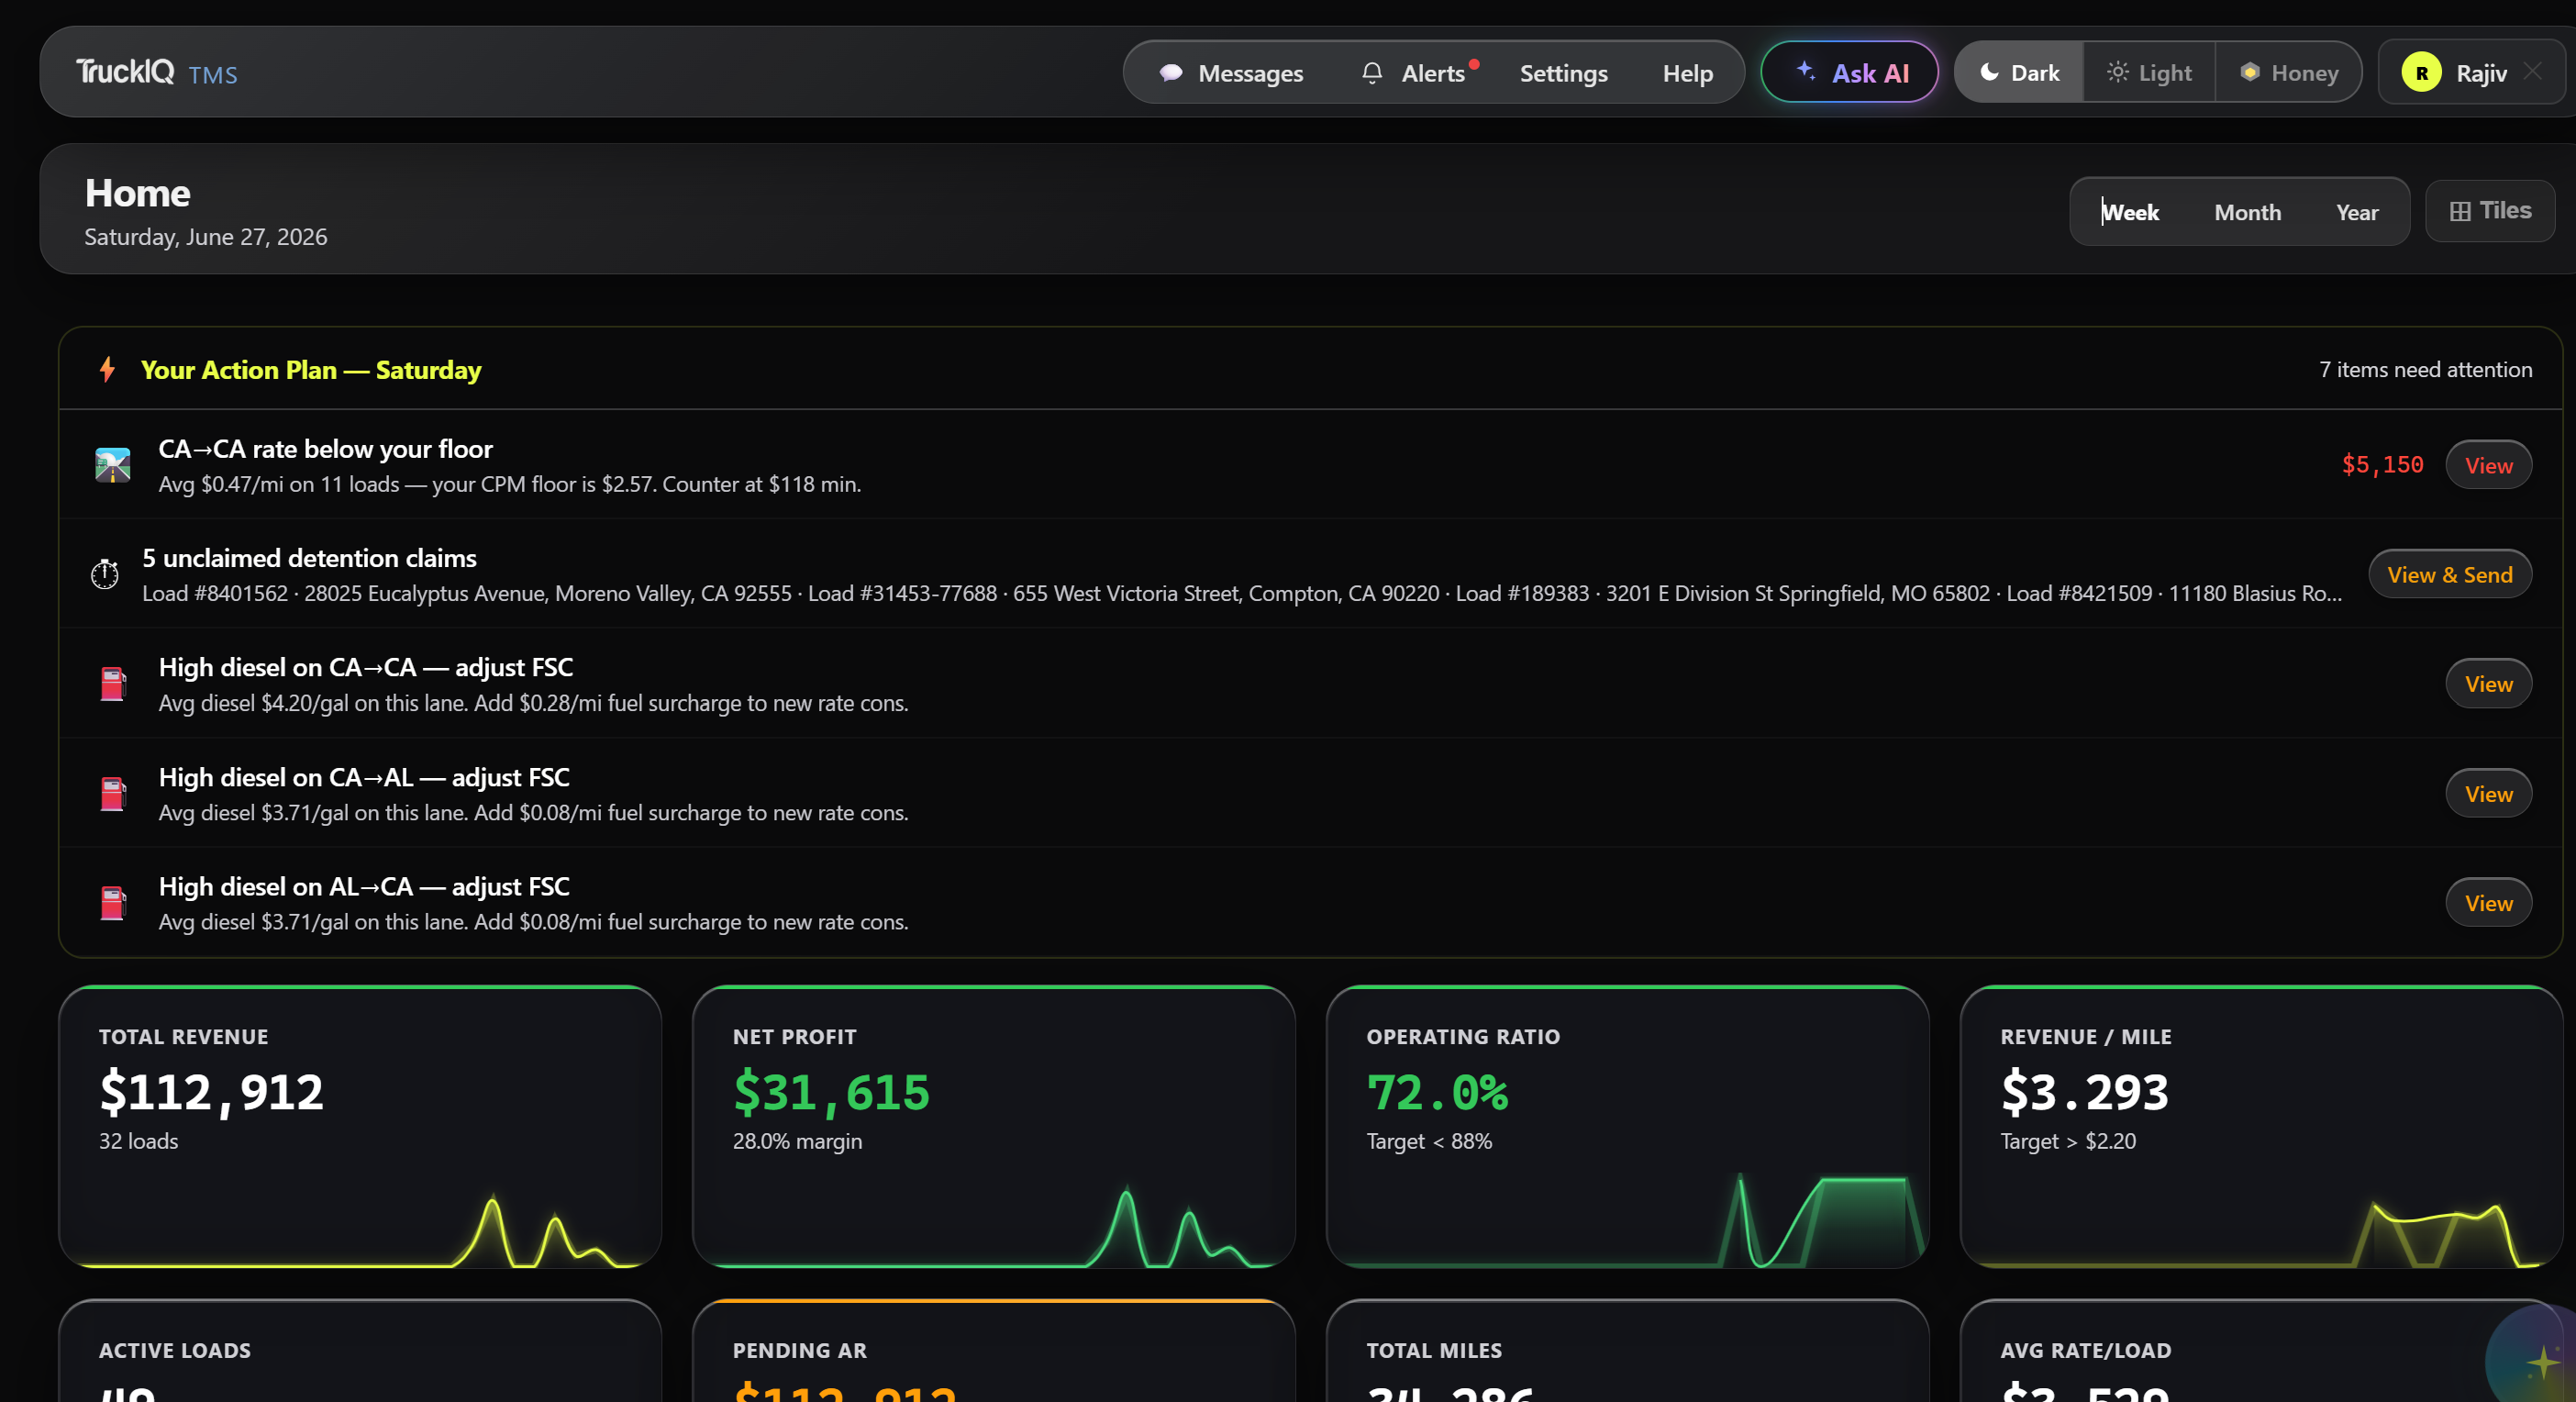Image resolution: width=2576 pixels, height=1402 pixels.
Task: Click the Home page heading
Action: [137, 193]
